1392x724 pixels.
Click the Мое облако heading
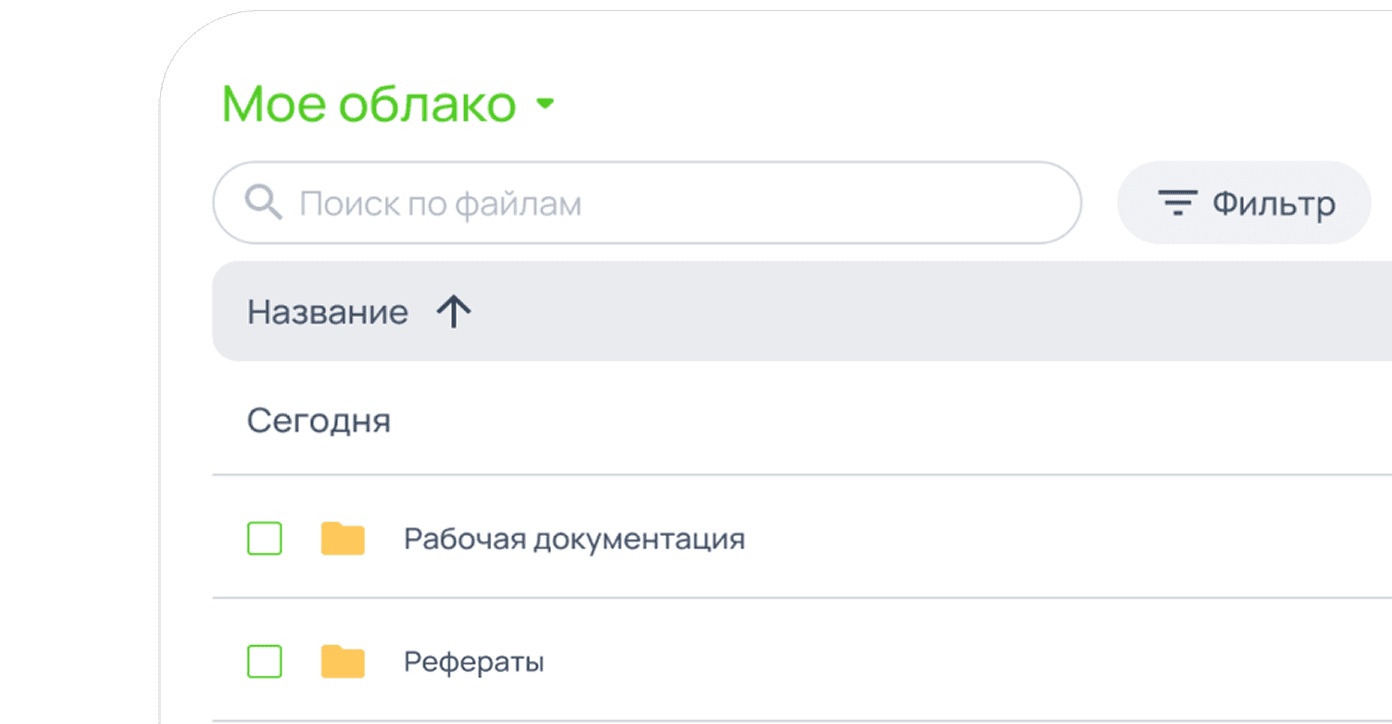(368, 104)
